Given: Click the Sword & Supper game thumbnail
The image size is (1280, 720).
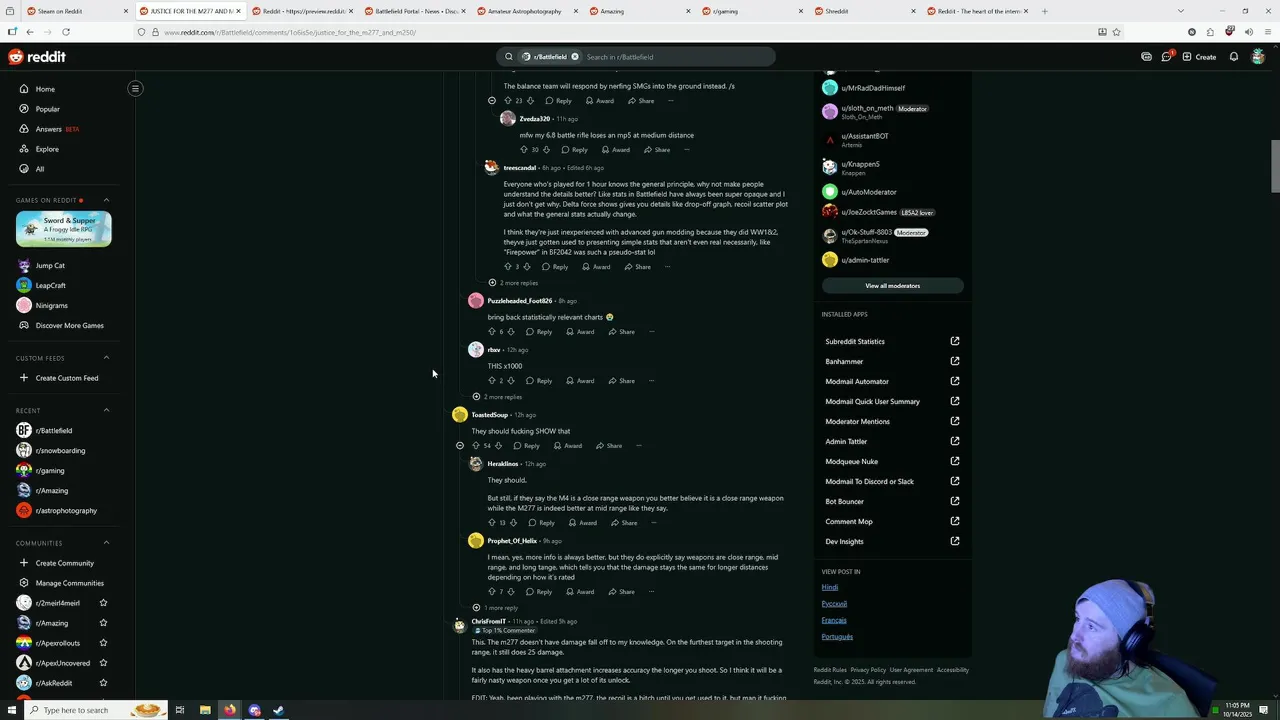Looking at the screenshot, I should [64, 229].
